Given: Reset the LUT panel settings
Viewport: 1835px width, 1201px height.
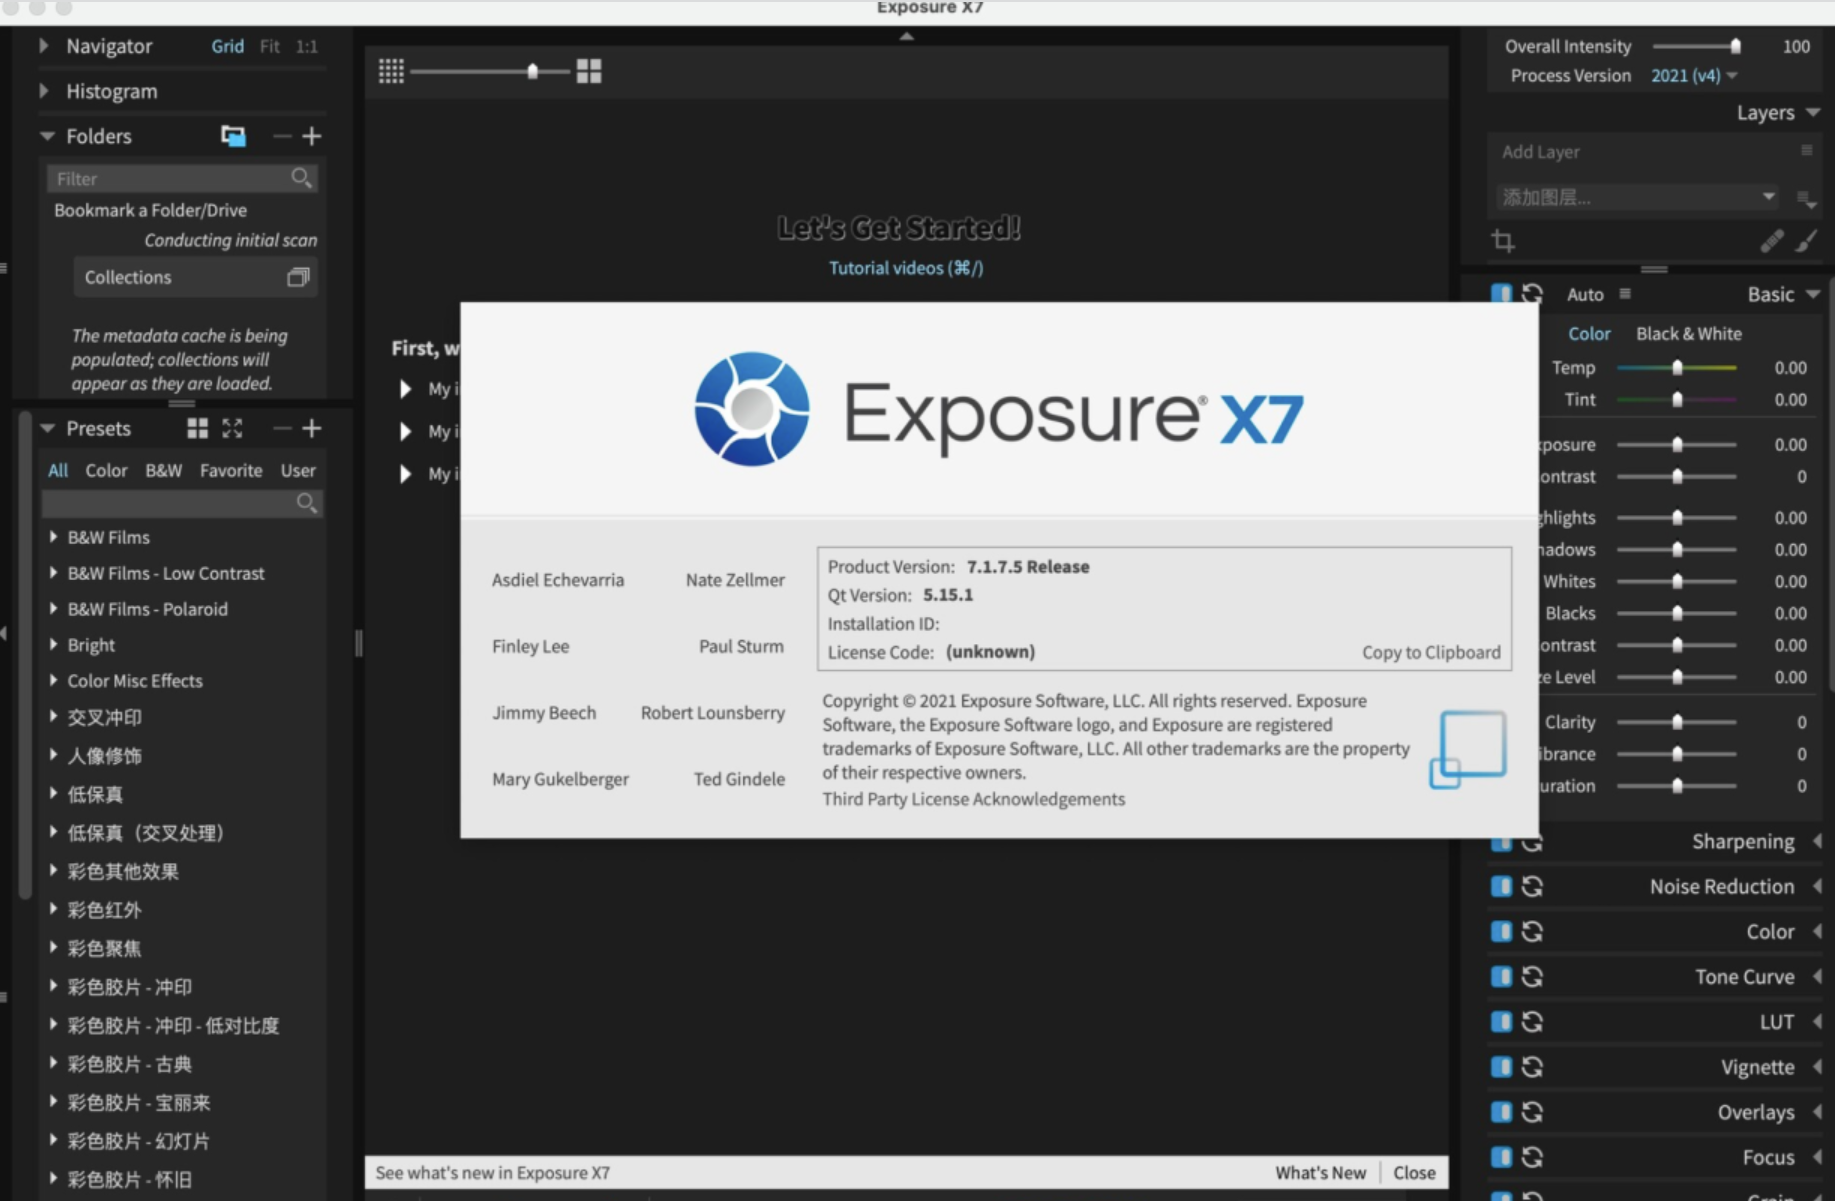Looking at the screenshot, I should [1532, 1022].
